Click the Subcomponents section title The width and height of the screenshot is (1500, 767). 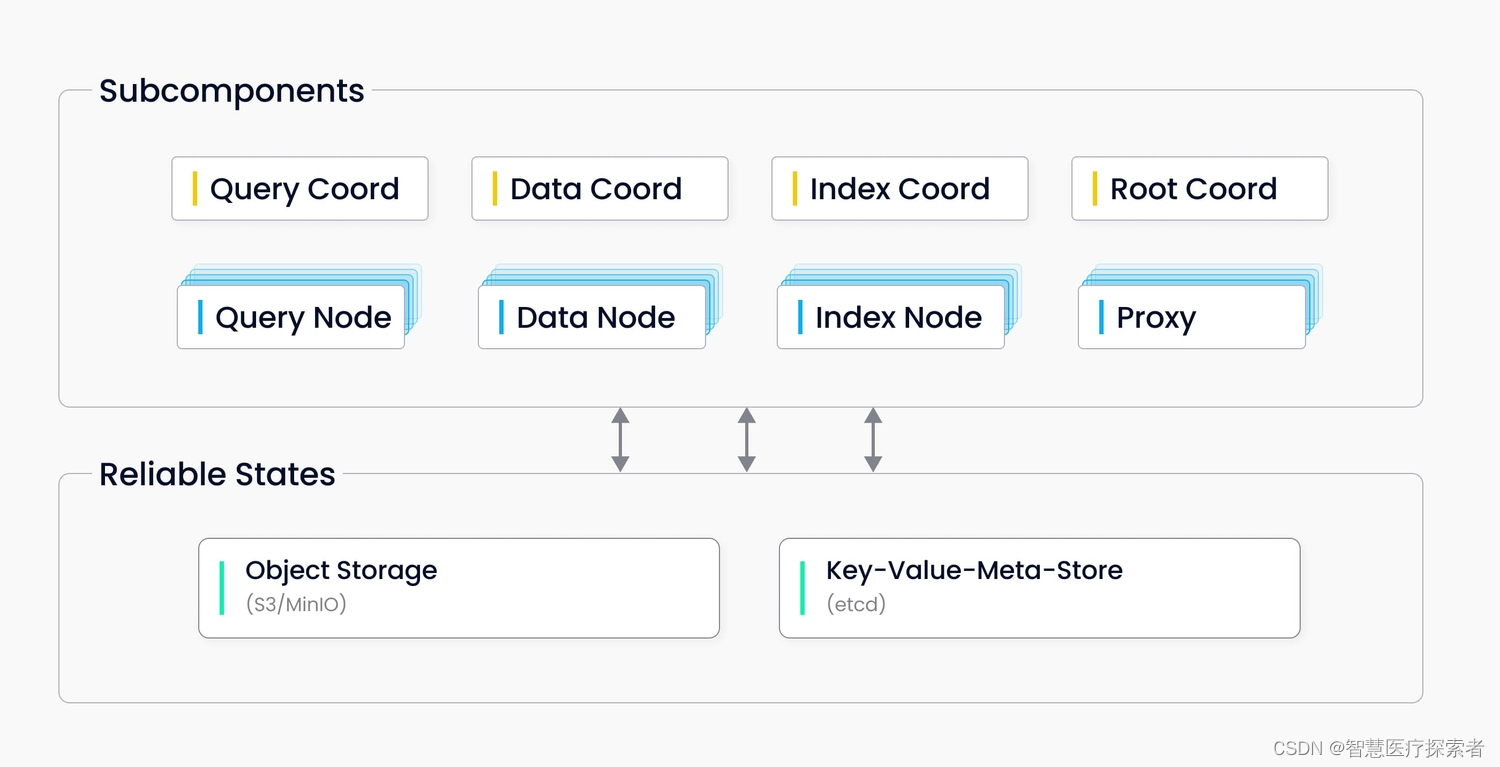(x=232, y=91)
